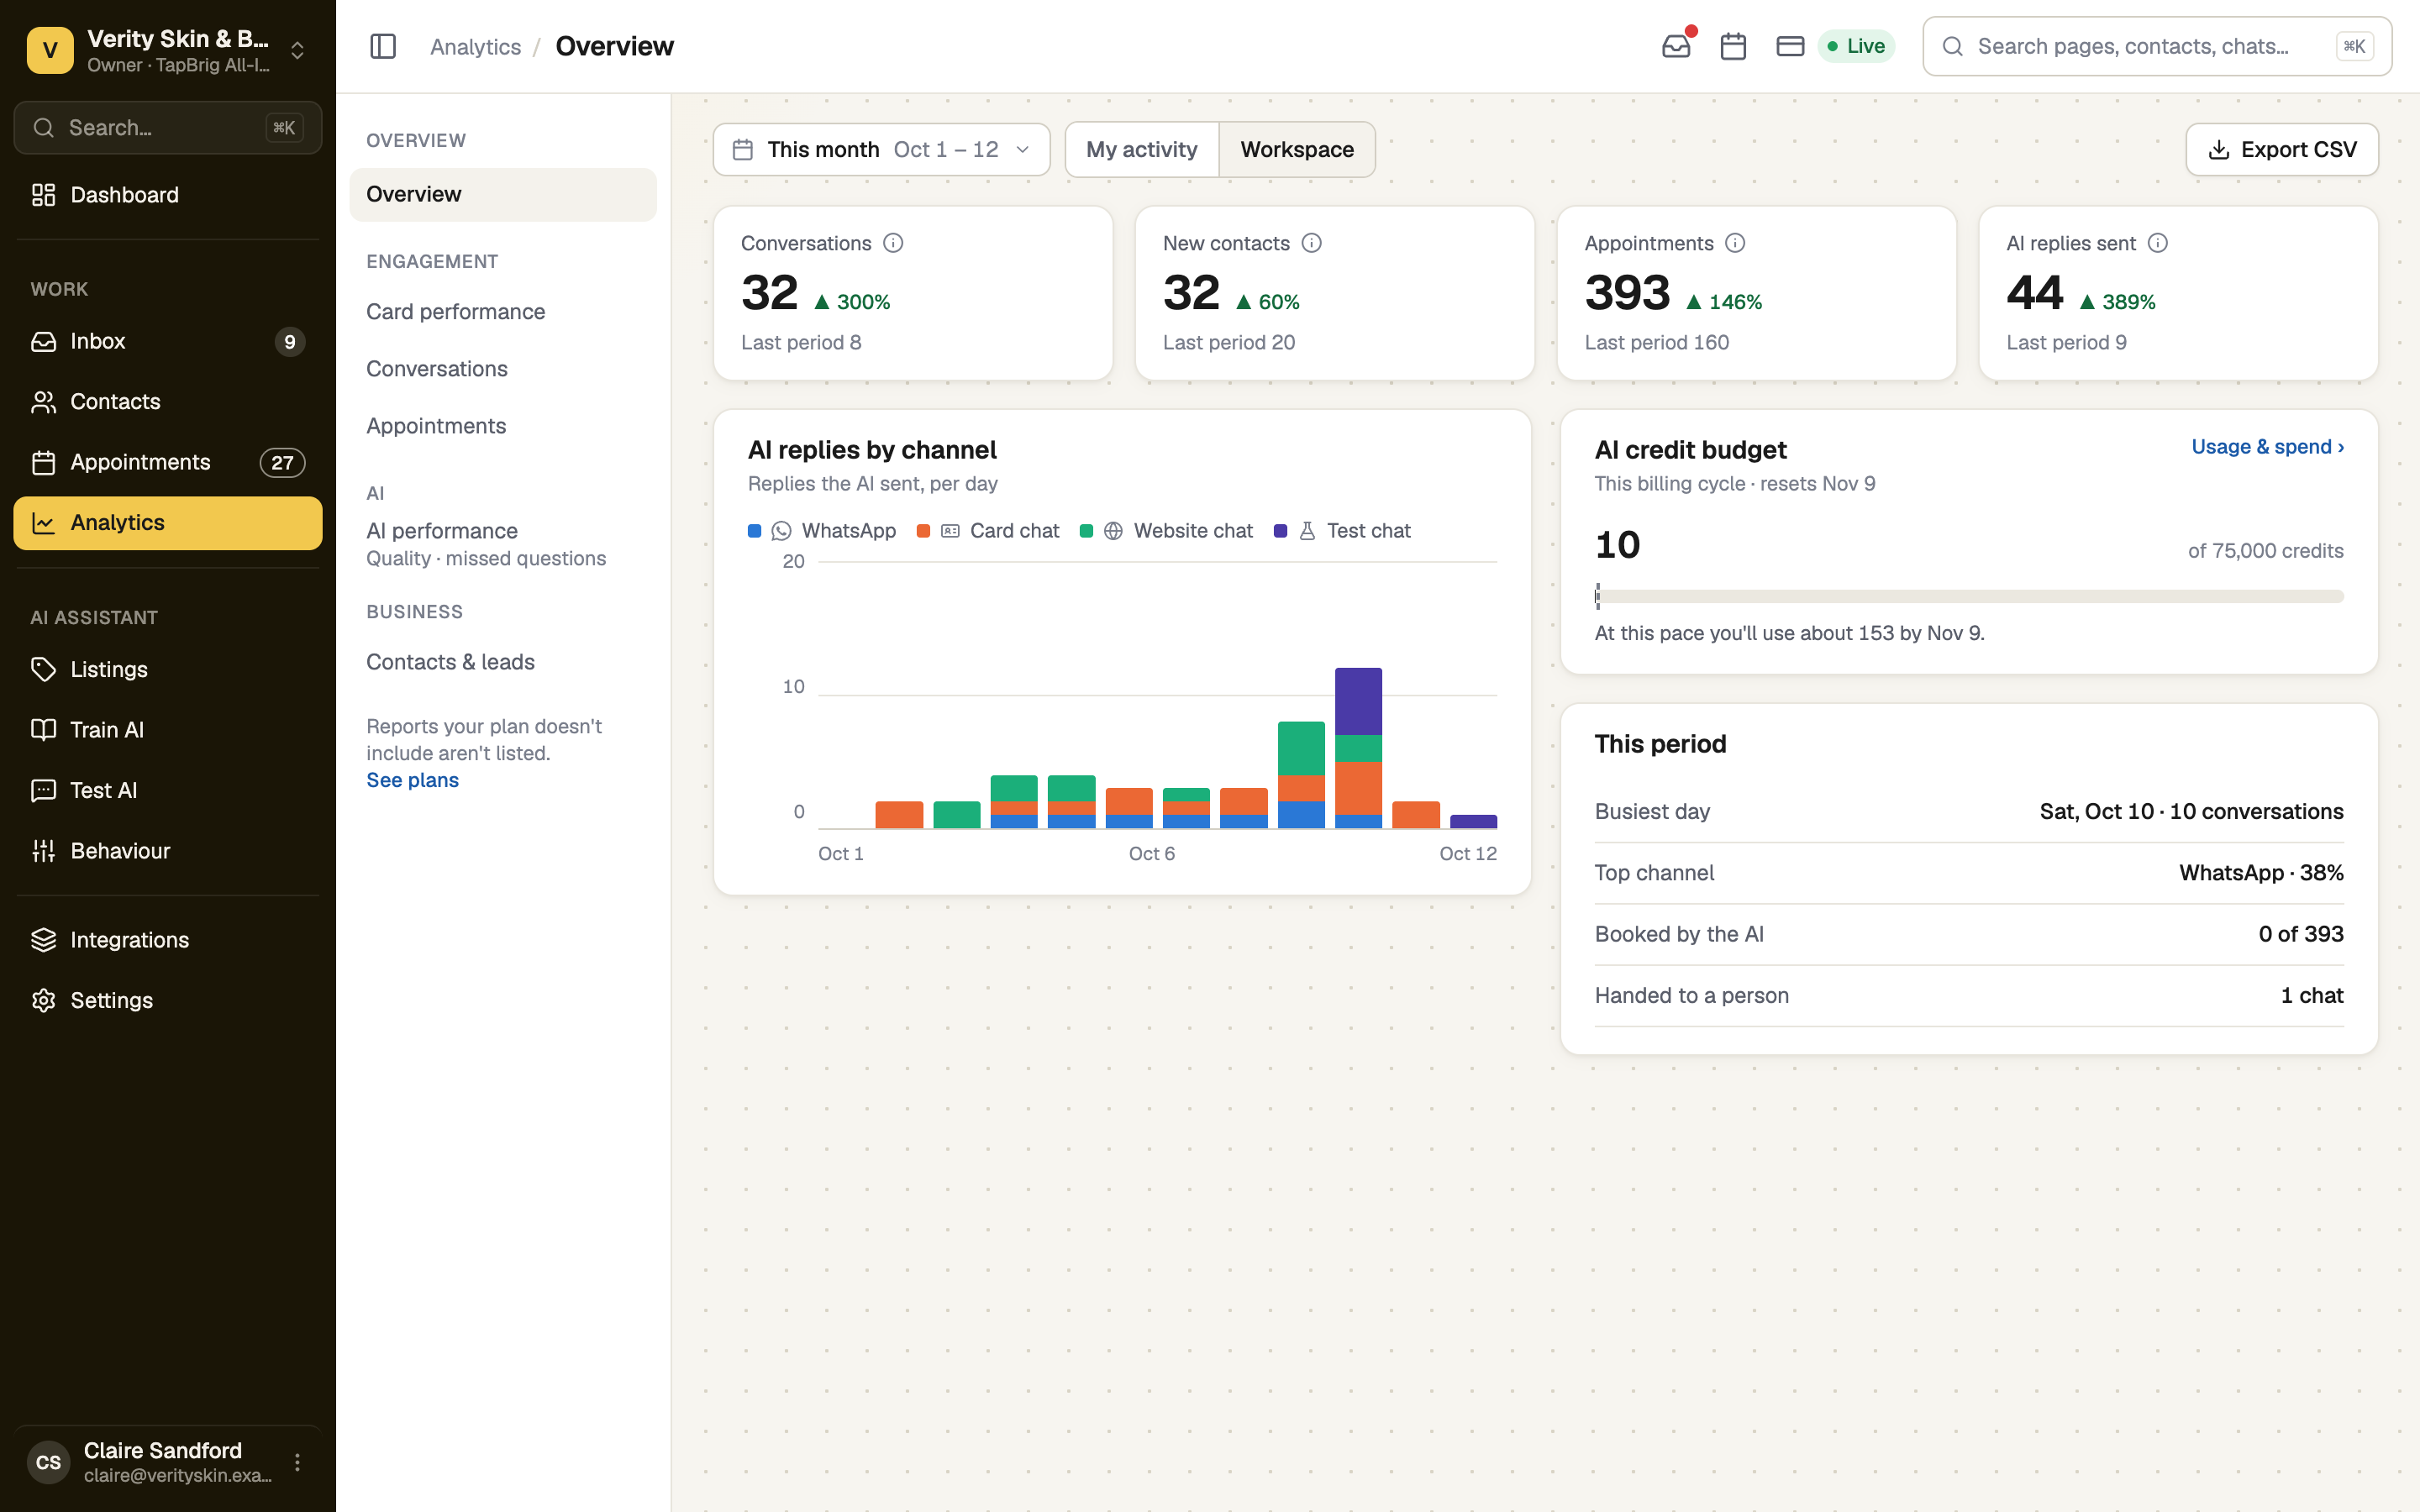Open Settings in the sidebar
Image resolution: width=2420 pixels, height=1512 pixels.
tap(168, 1001)
